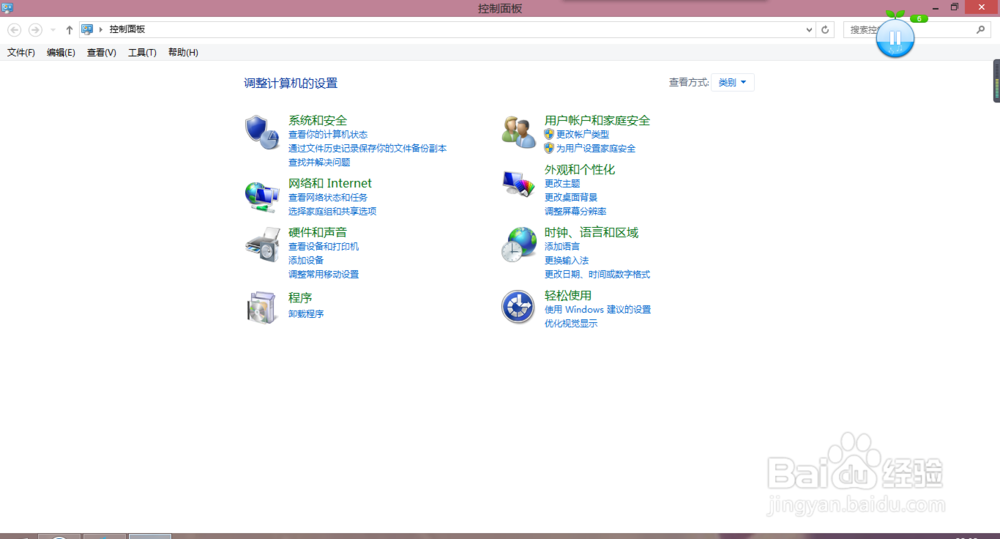Open the 网络和 Internet globe icon
This screenshot has width=1000, height=539.
click(x=262, y=197)
